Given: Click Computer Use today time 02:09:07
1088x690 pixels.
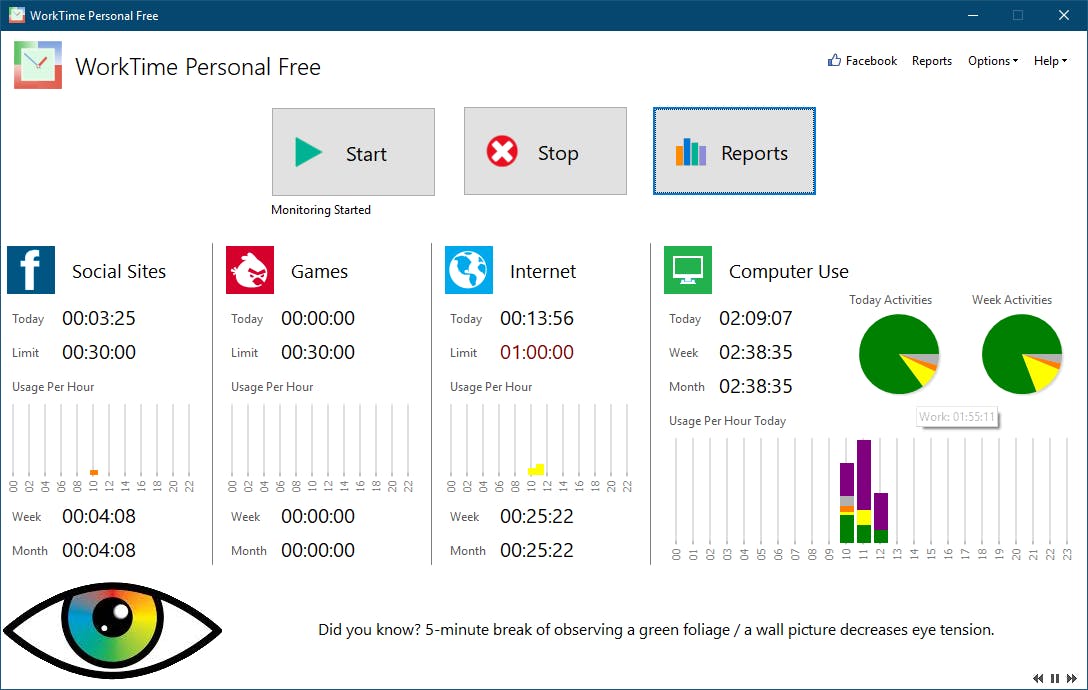Looking at the screenshot, I should [756, 319].
